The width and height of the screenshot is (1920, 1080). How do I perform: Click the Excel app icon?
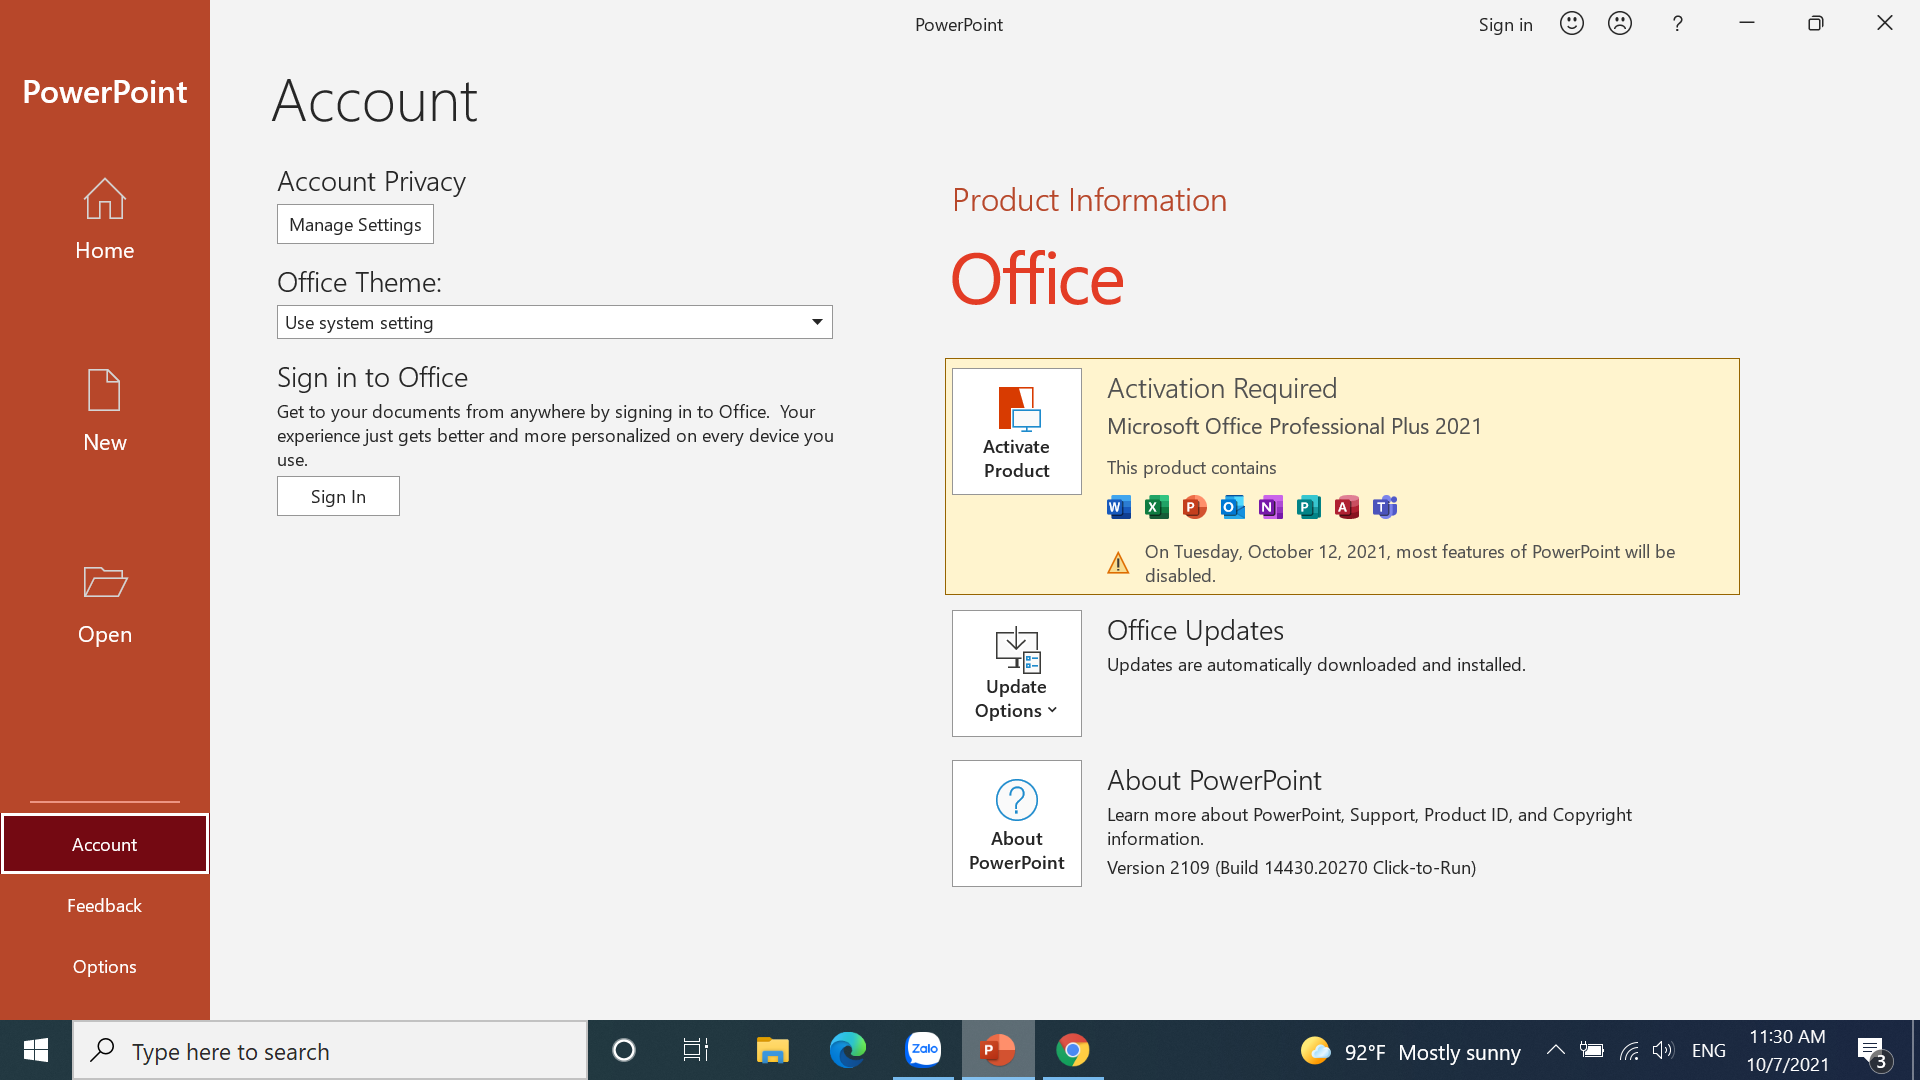click(1157, 507)
